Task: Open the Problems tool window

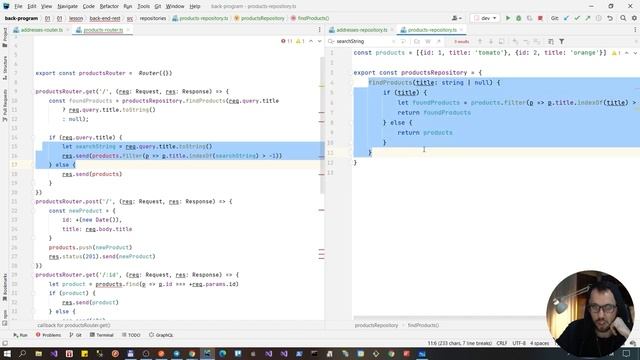Action: click(x=48, y=335)
